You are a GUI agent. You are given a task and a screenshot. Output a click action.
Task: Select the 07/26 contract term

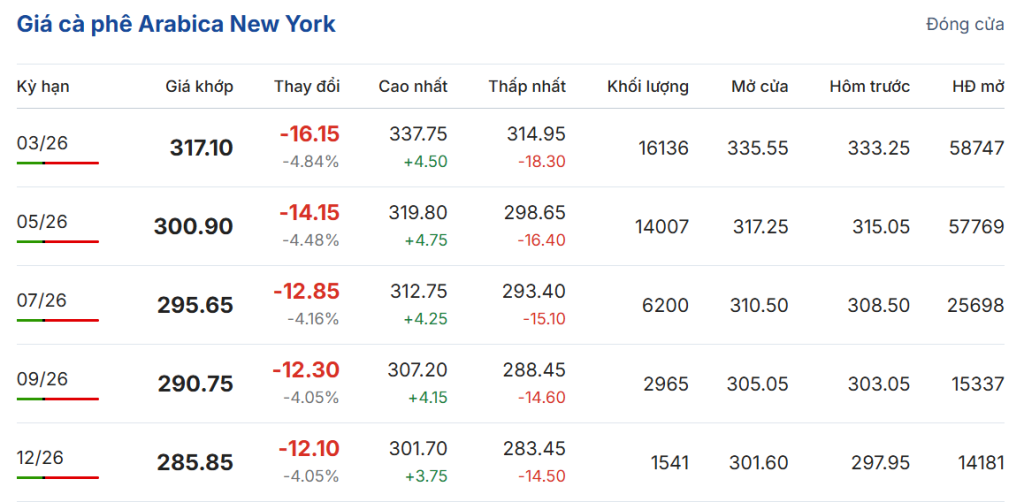point(42,299)
